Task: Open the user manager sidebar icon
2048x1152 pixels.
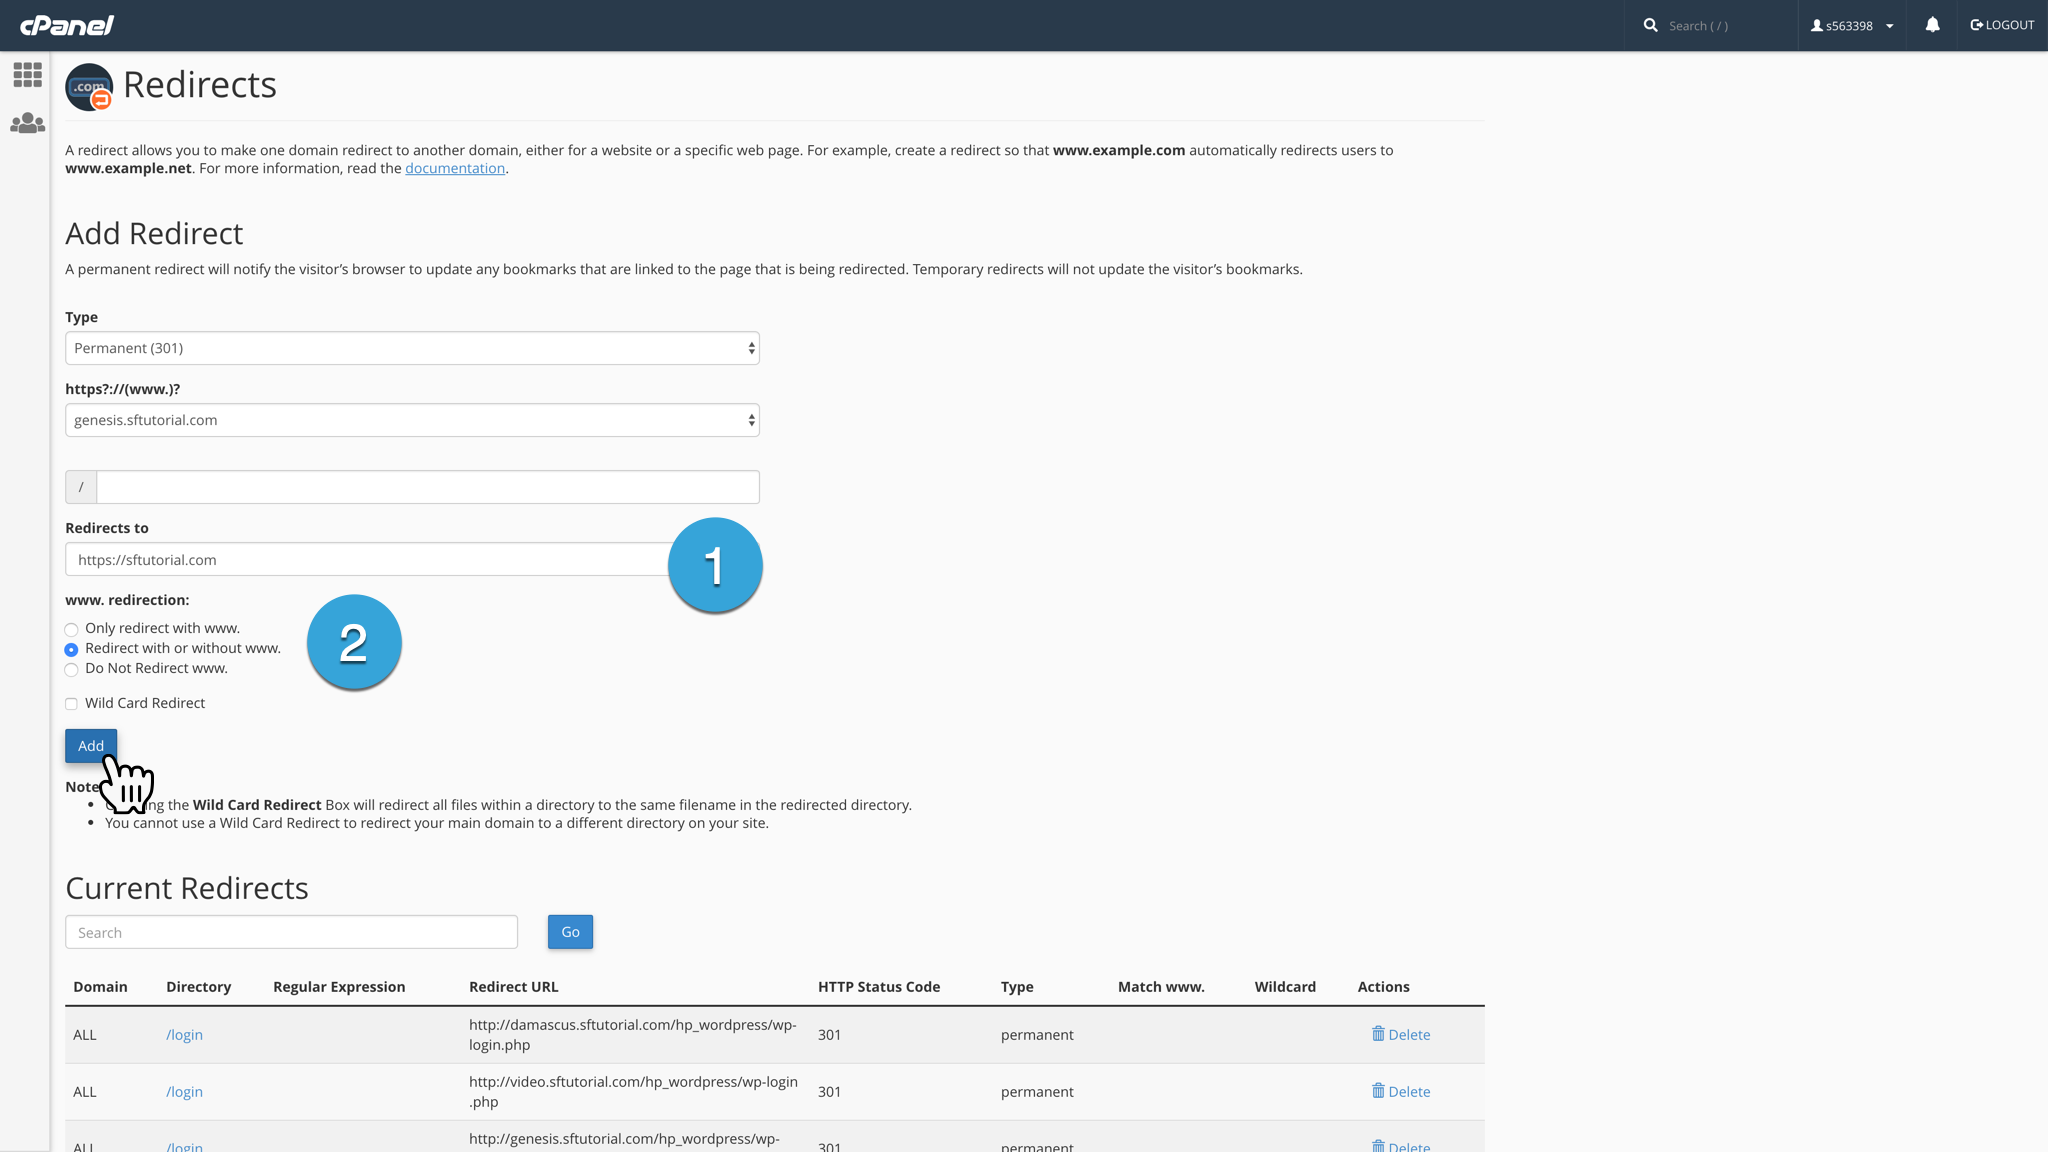Action: [x=27, y=123]
